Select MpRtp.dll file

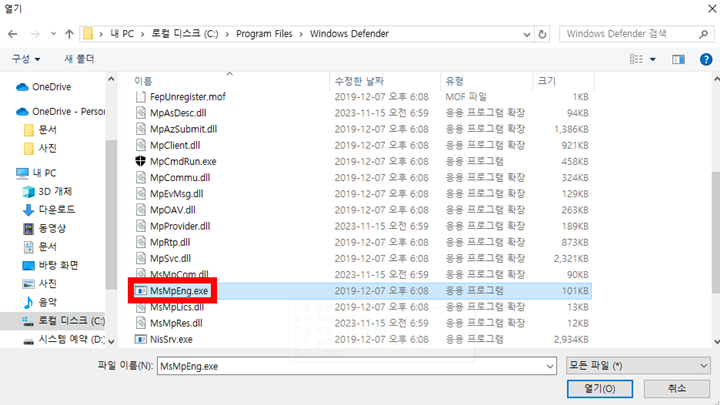pyautogui.click(x=170, y=242)
